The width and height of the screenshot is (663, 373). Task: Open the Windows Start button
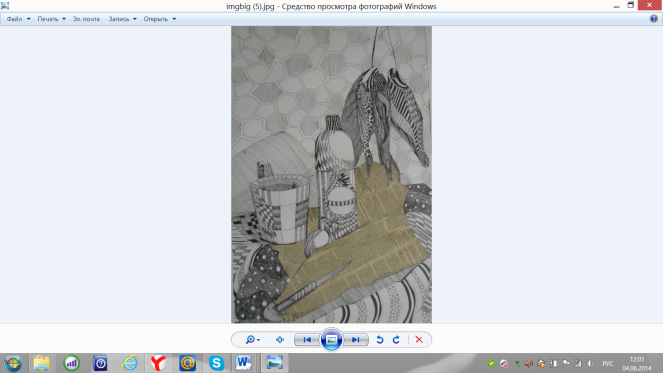(13, 363)
